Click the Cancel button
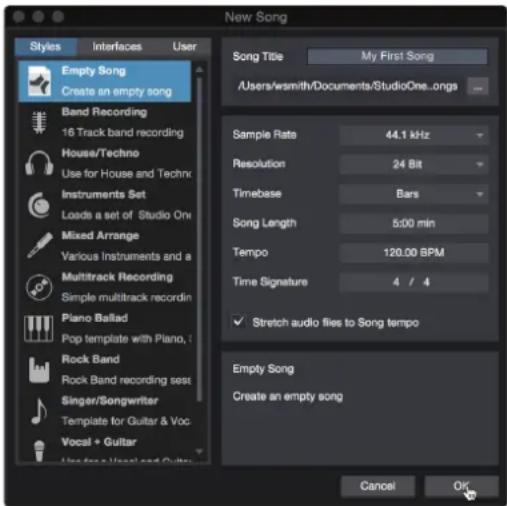Image resolution: width=507 pixels, height=506 pixels. (378, 486)
